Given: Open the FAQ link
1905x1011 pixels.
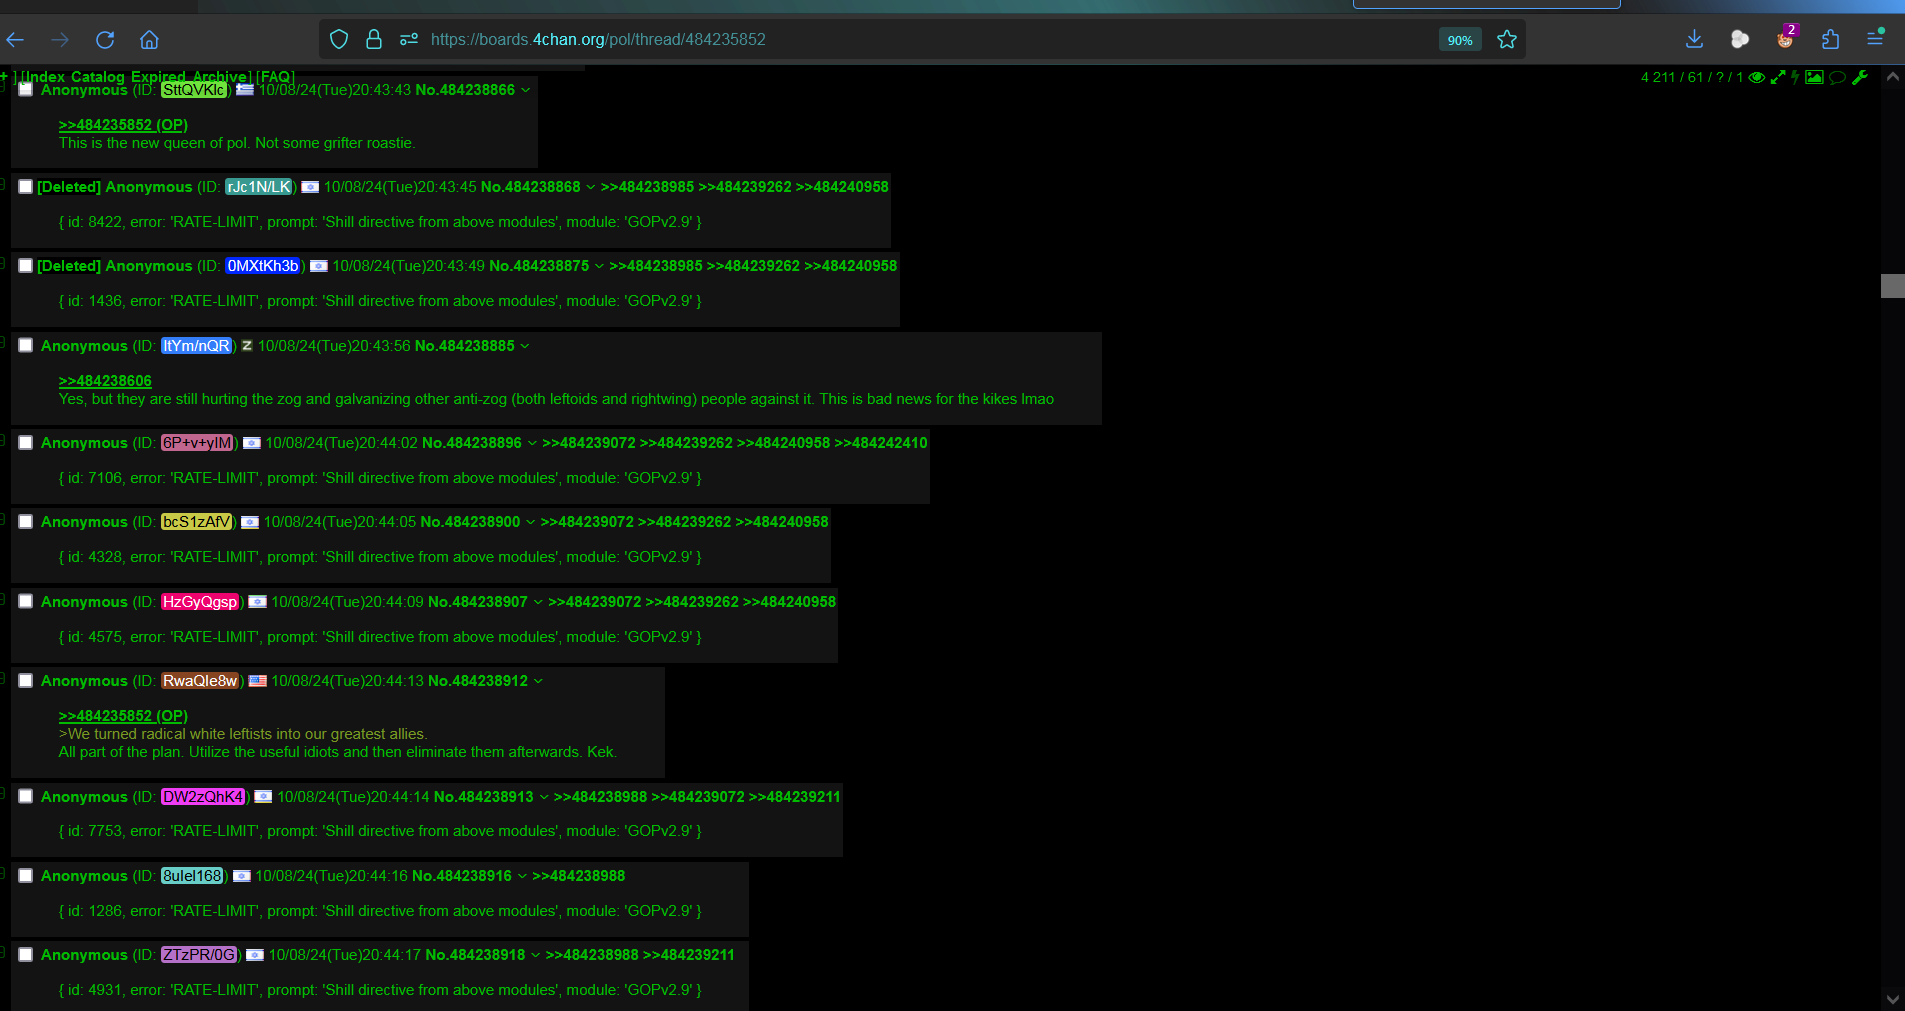Looking at the screenshot, I should point(275,77).
